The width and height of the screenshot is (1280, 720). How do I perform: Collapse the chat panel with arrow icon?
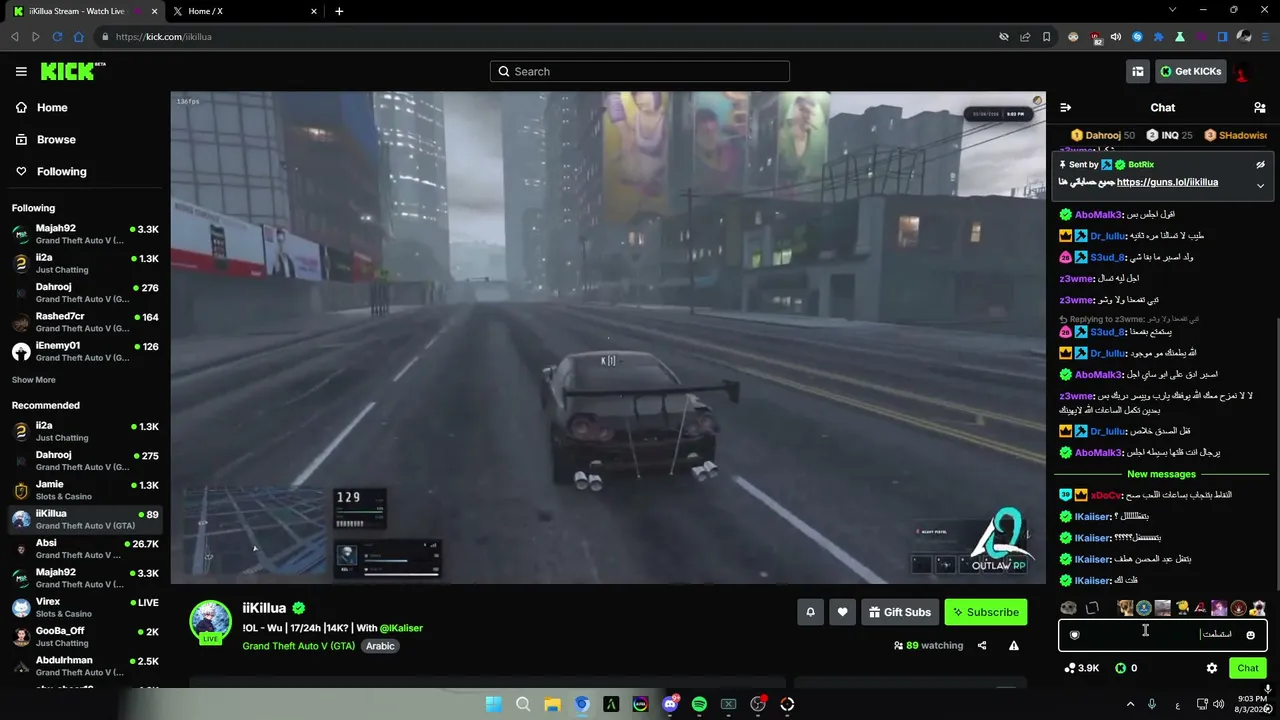(1066, 108)
